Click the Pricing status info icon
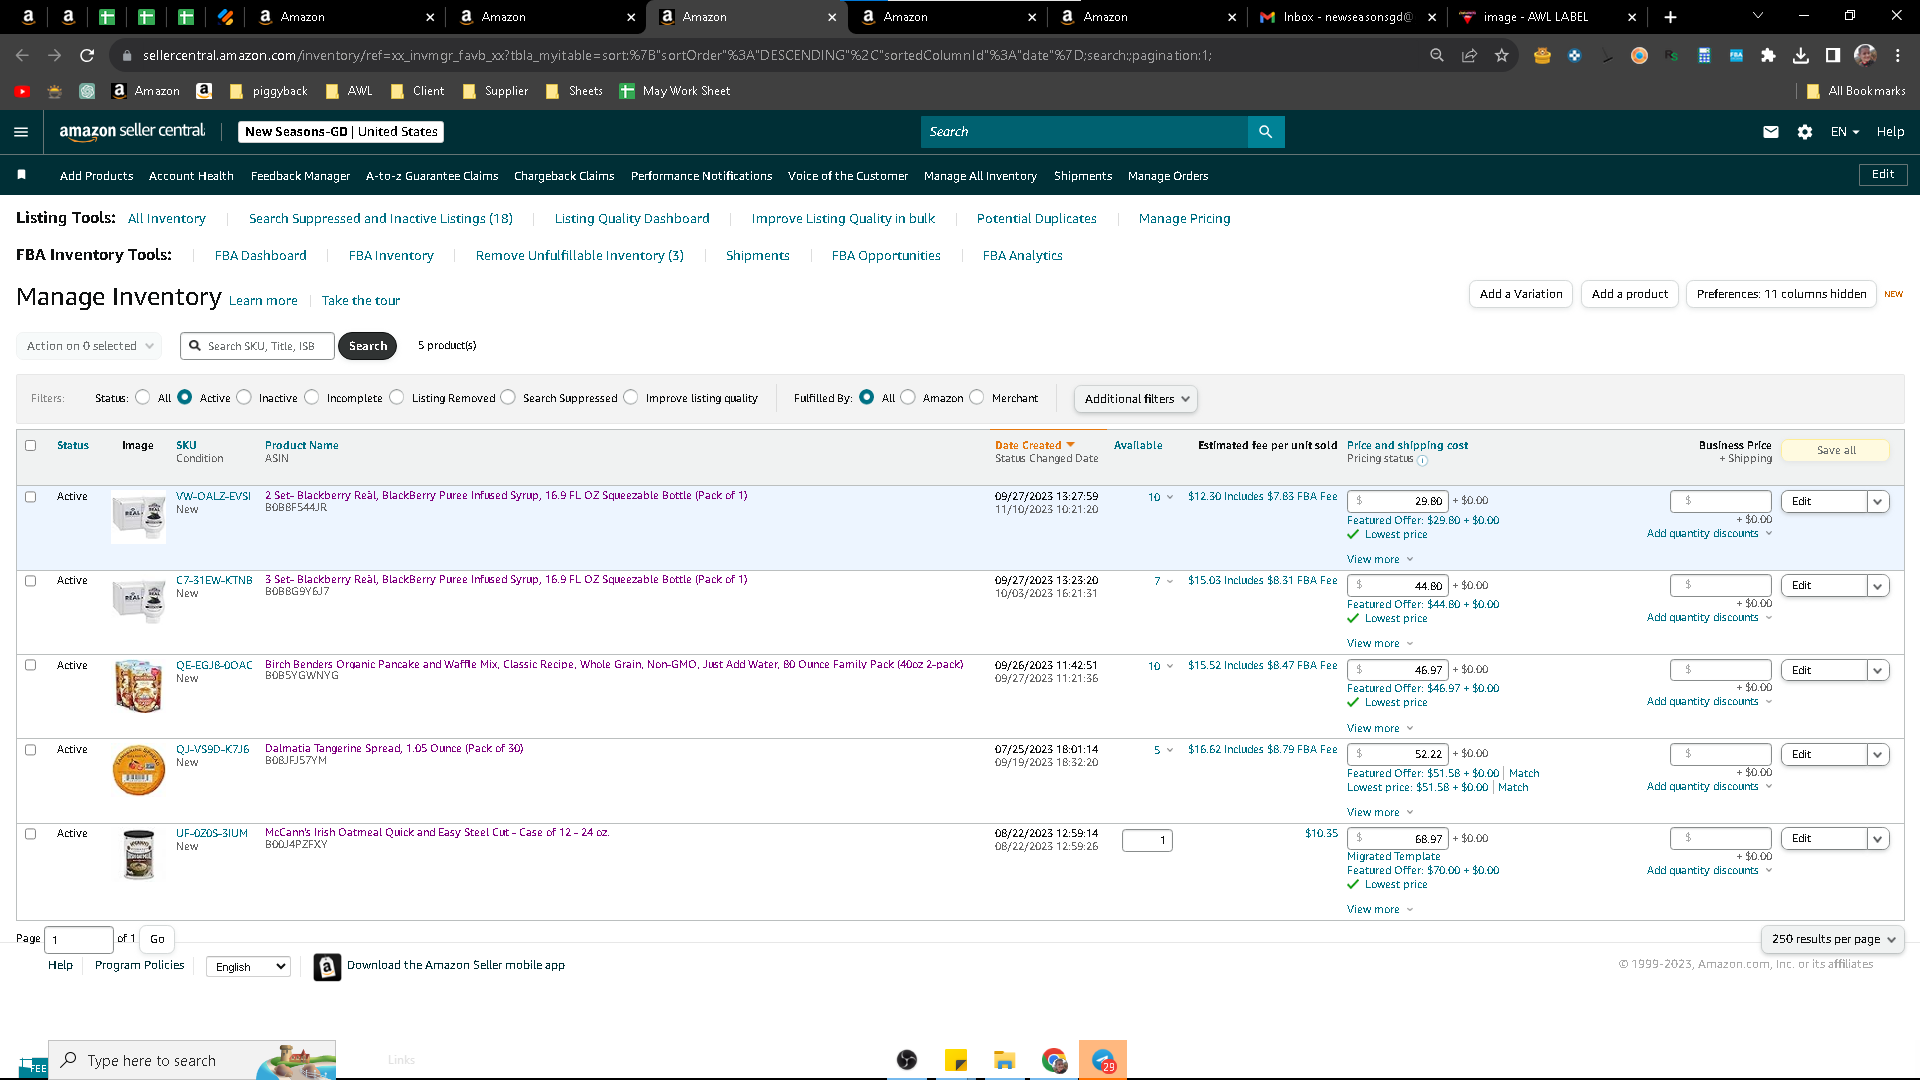 pyautogui.click(x=1423, y=460)
